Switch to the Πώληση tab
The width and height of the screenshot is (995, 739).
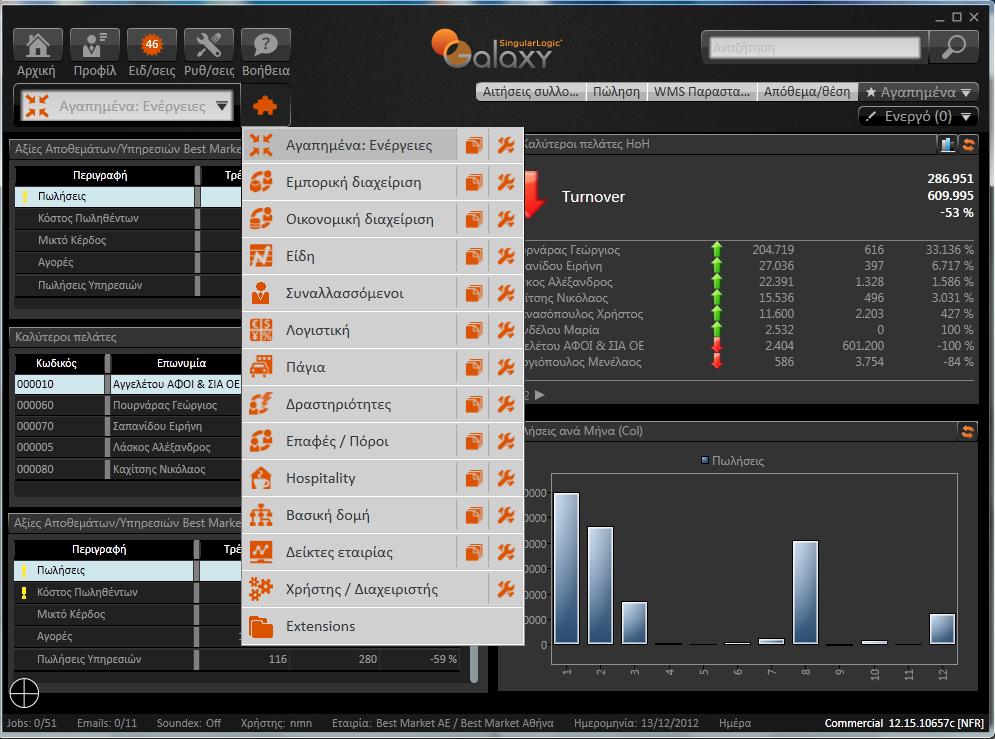(x=616, y=92)
